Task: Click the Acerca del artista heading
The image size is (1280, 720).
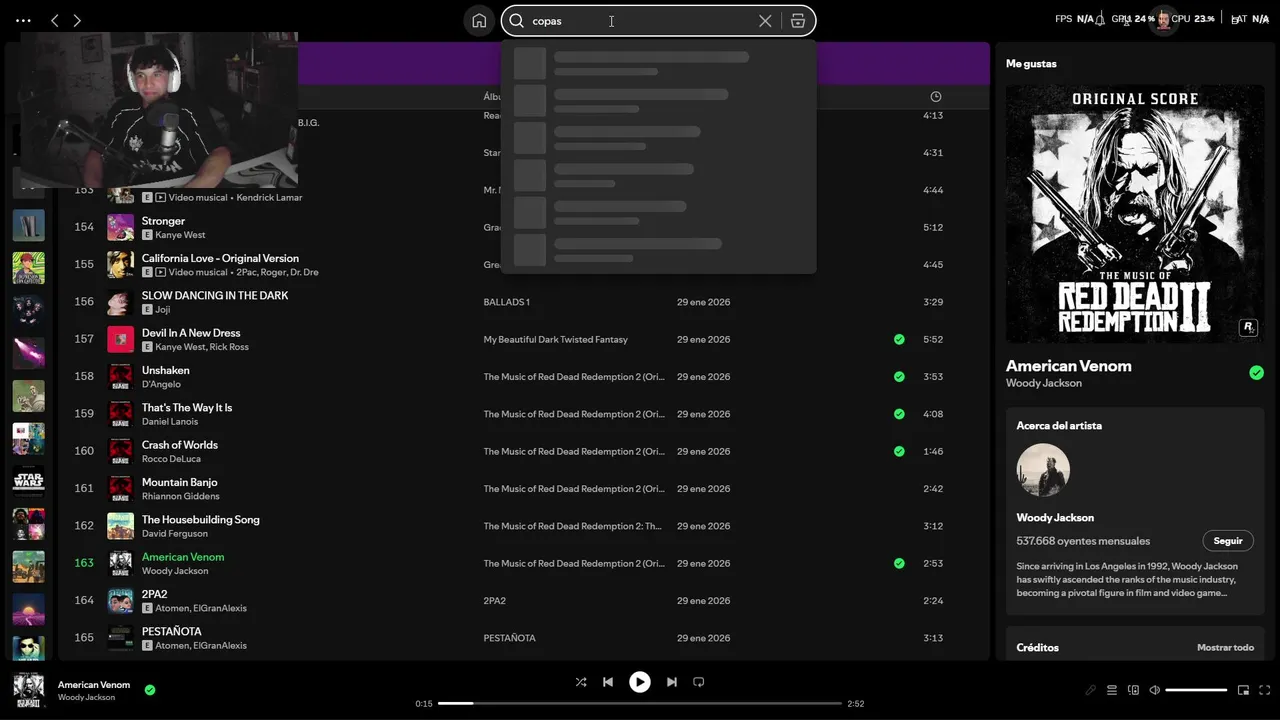Action: pos(1059,426)
